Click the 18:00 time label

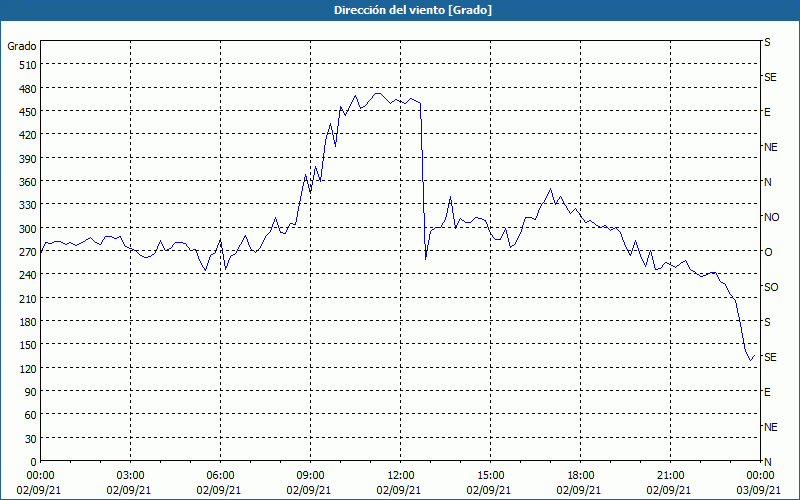point(581,476)
